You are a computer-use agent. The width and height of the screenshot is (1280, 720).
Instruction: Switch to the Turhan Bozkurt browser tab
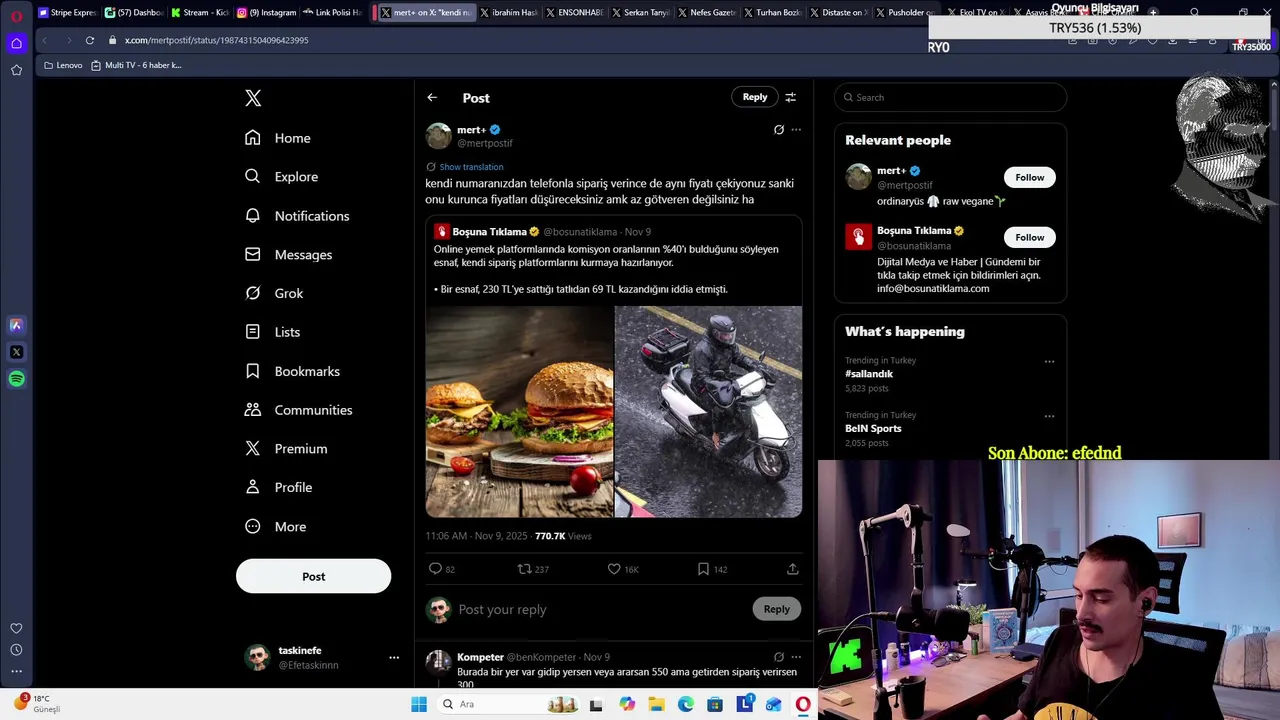[x=771, y=13]
